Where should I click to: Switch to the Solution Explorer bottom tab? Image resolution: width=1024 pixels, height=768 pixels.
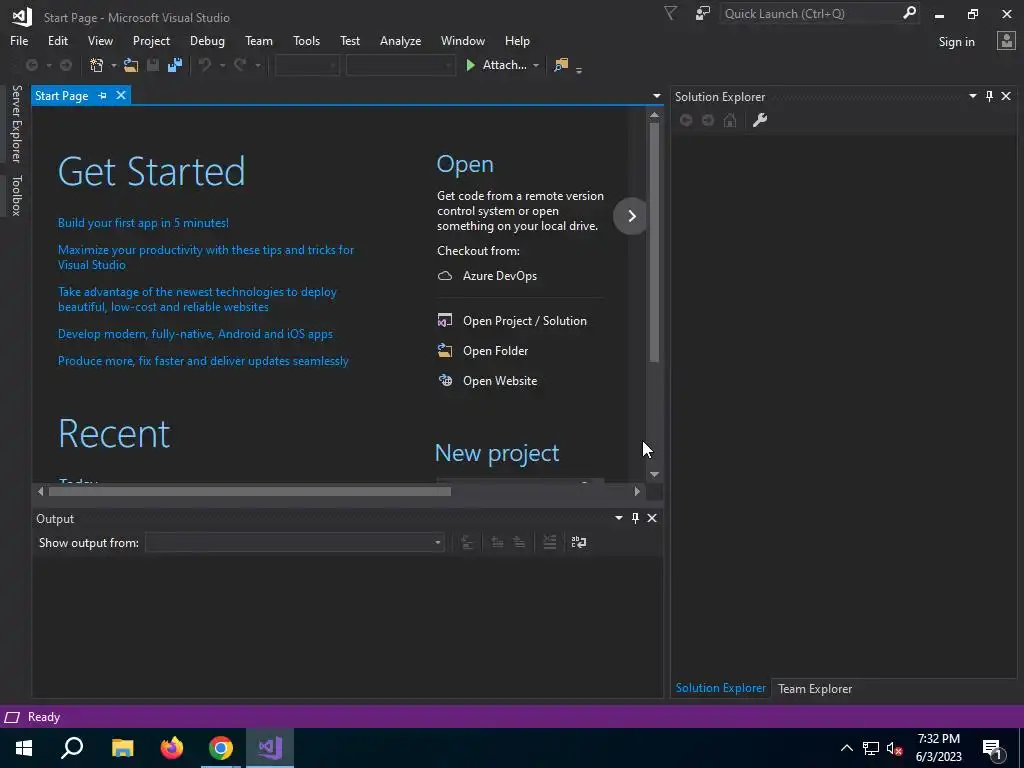(720, 688)
